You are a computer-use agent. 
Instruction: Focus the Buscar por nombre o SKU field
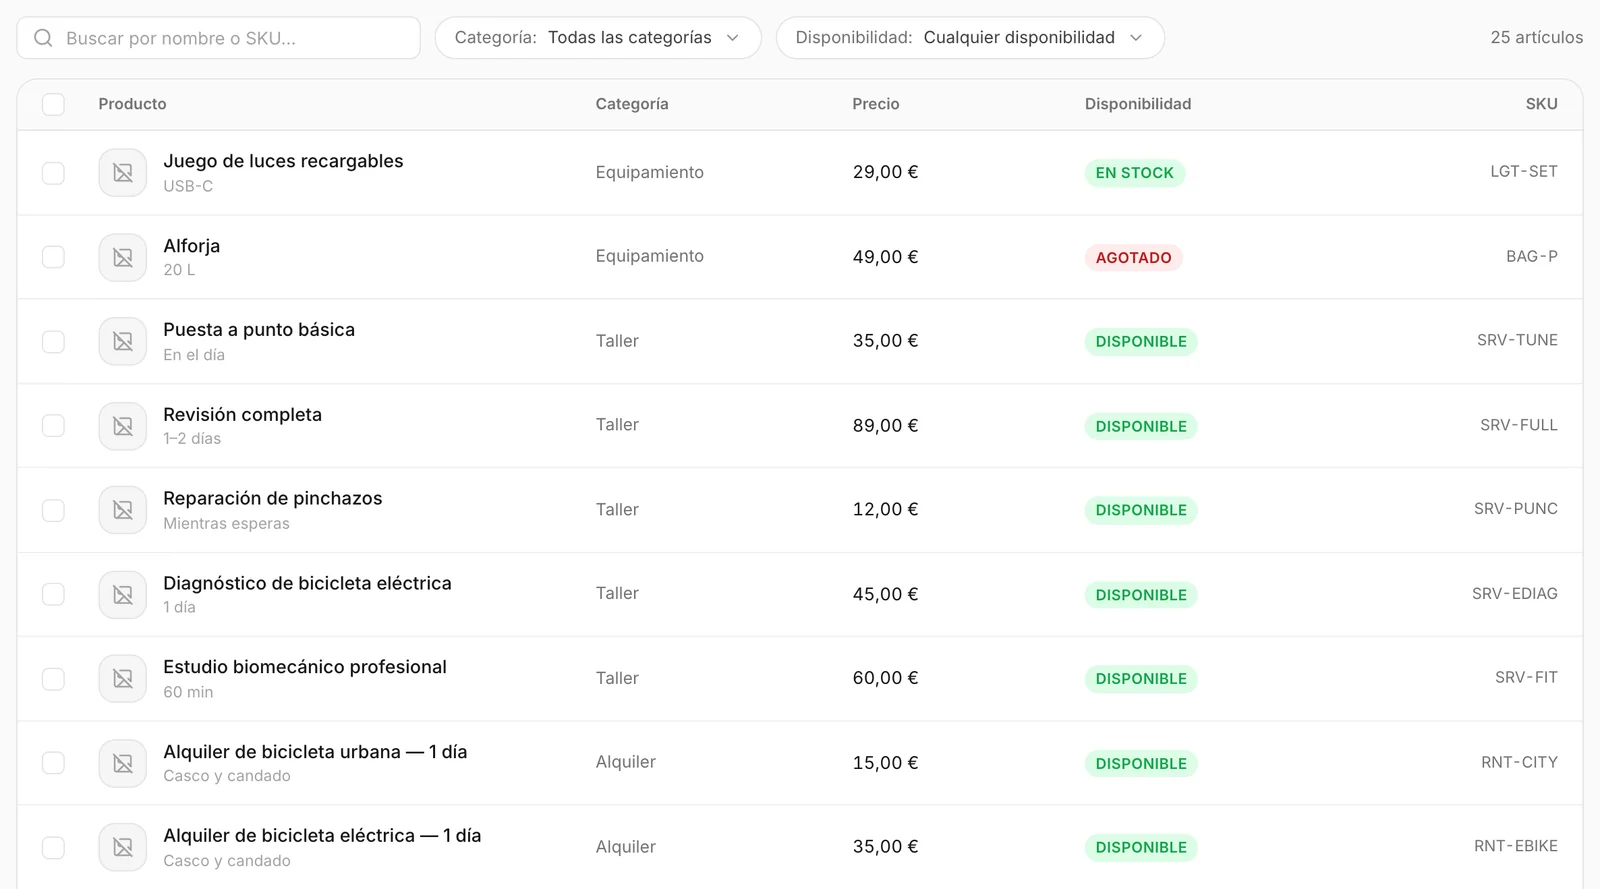218,38
